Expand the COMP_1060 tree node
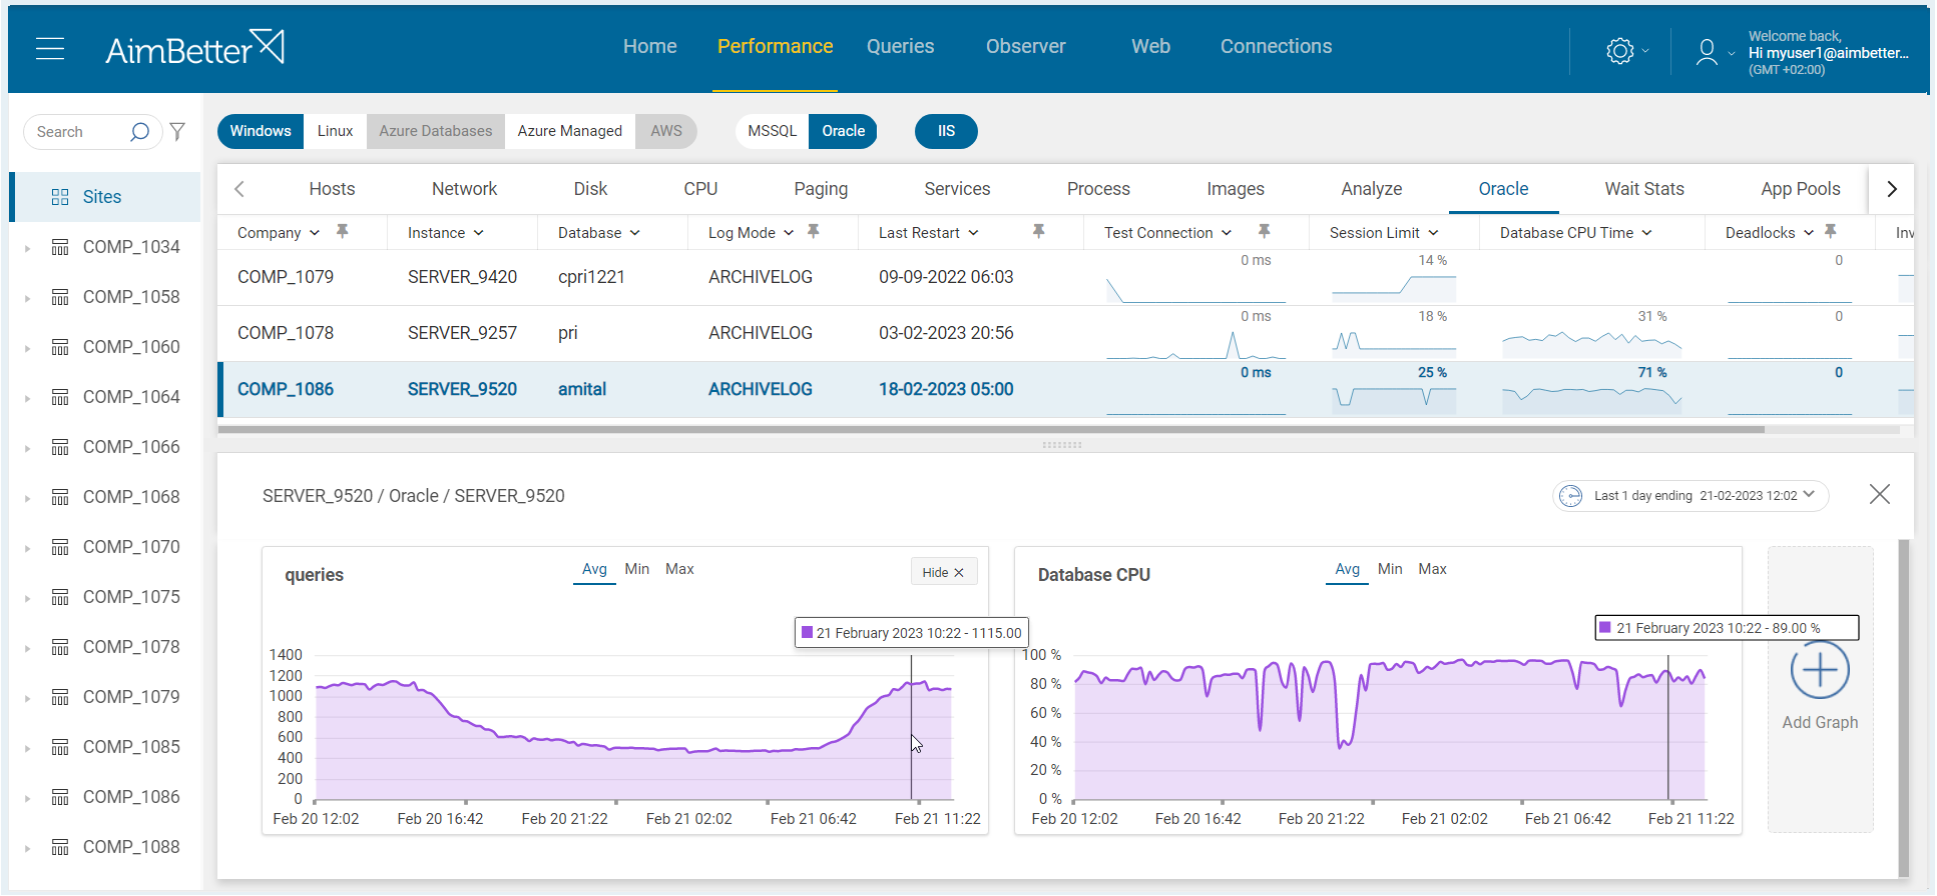The image size is (1937, 896). [x=27, y=348]
